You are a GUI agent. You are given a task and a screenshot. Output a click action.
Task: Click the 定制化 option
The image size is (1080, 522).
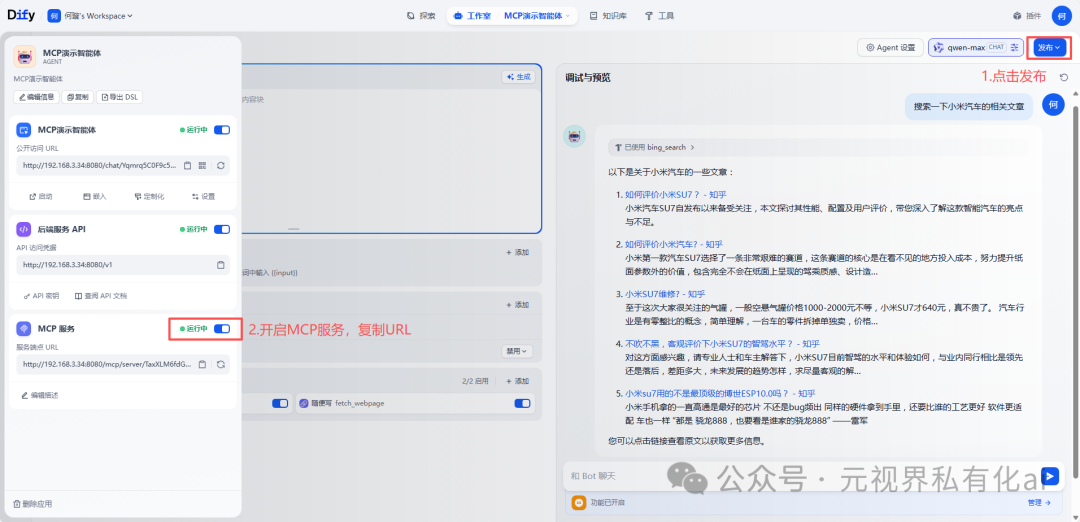pos(149,196)
